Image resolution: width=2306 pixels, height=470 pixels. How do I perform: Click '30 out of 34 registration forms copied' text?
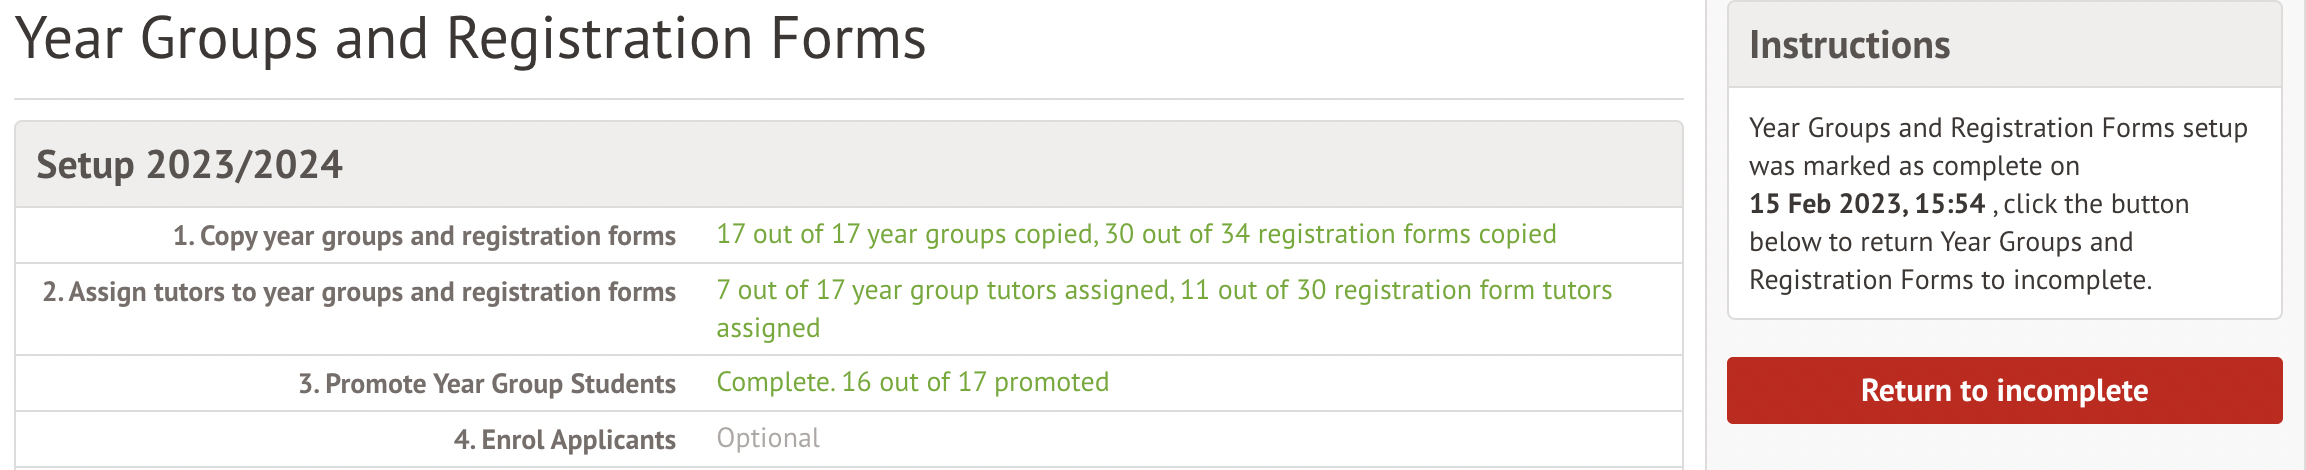click(x=1330, y=234)
